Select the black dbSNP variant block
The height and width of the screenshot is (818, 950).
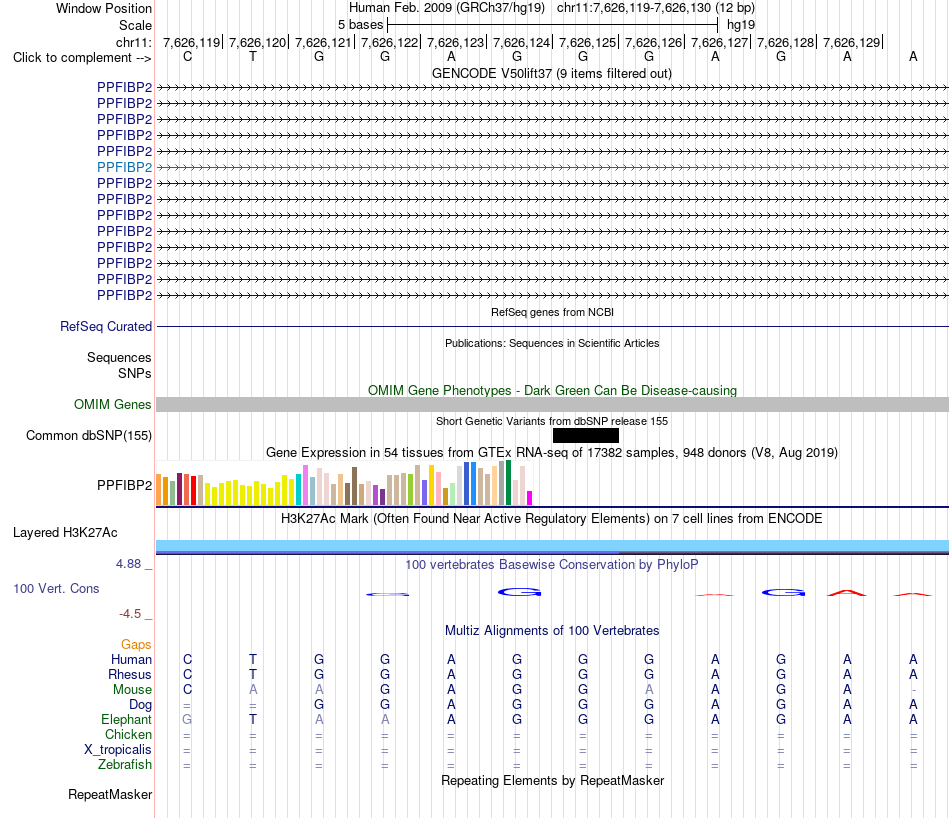(586, 436)
